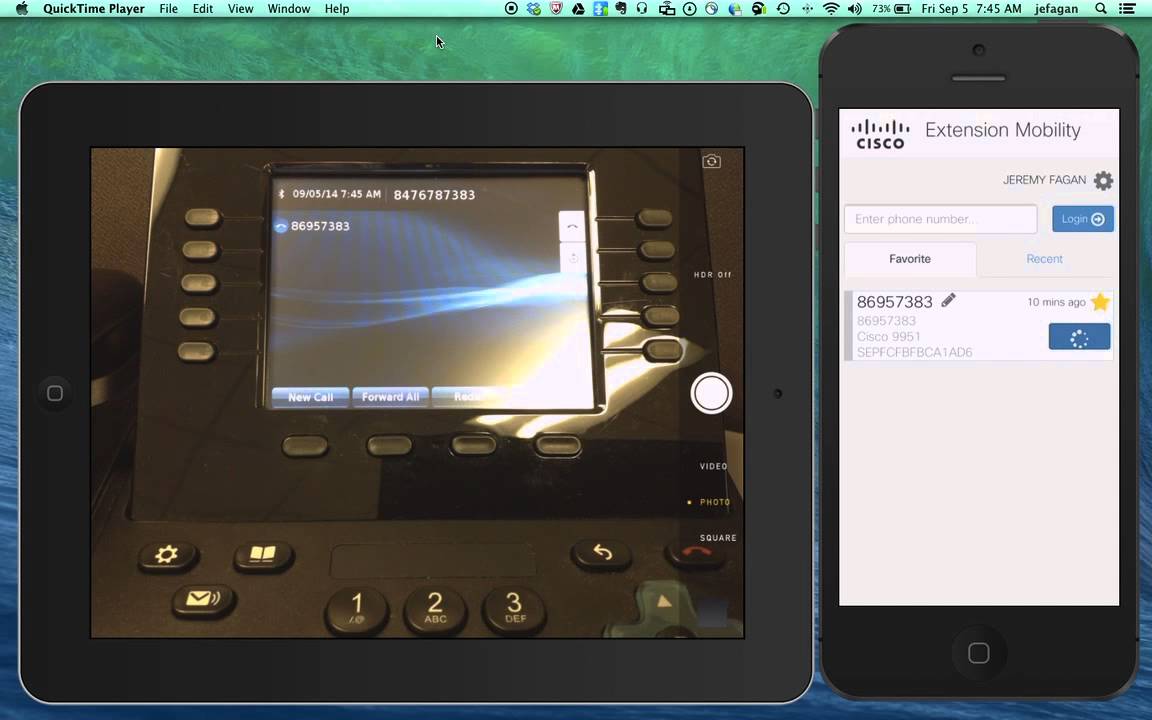
Task: Click the Login button
Action: pyautogui.click(x=1082, y=219)
